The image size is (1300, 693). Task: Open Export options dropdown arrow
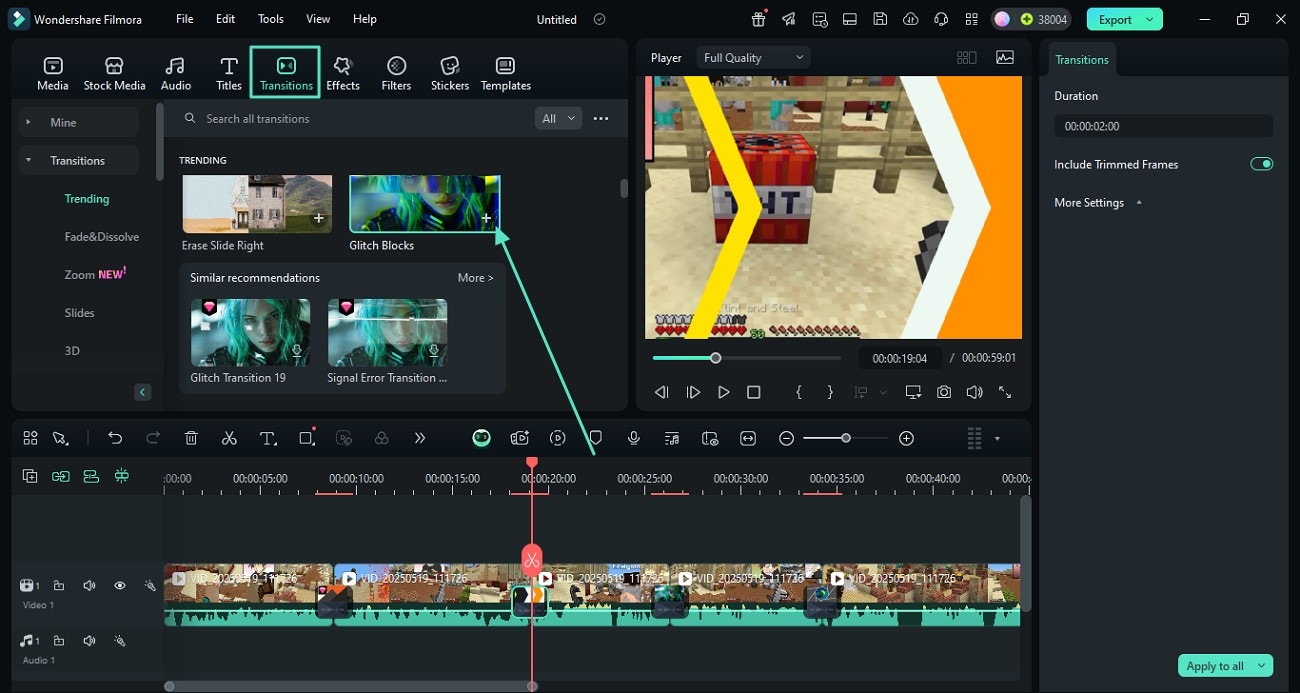[x=1151, y=19]
